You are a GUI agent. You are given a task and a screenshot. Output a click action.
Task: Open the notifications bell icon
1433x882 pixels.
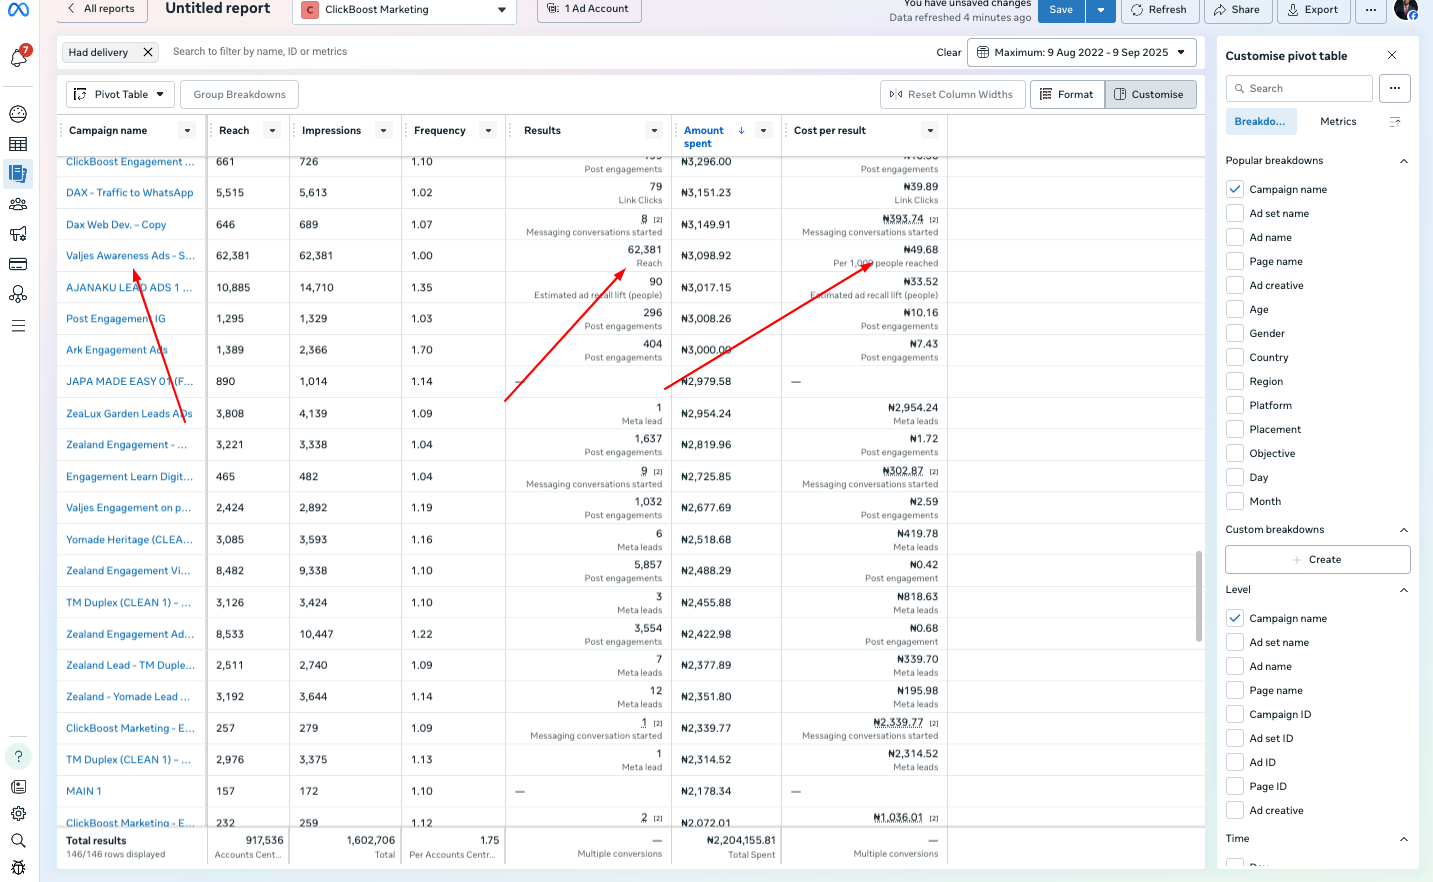(18, 59)
